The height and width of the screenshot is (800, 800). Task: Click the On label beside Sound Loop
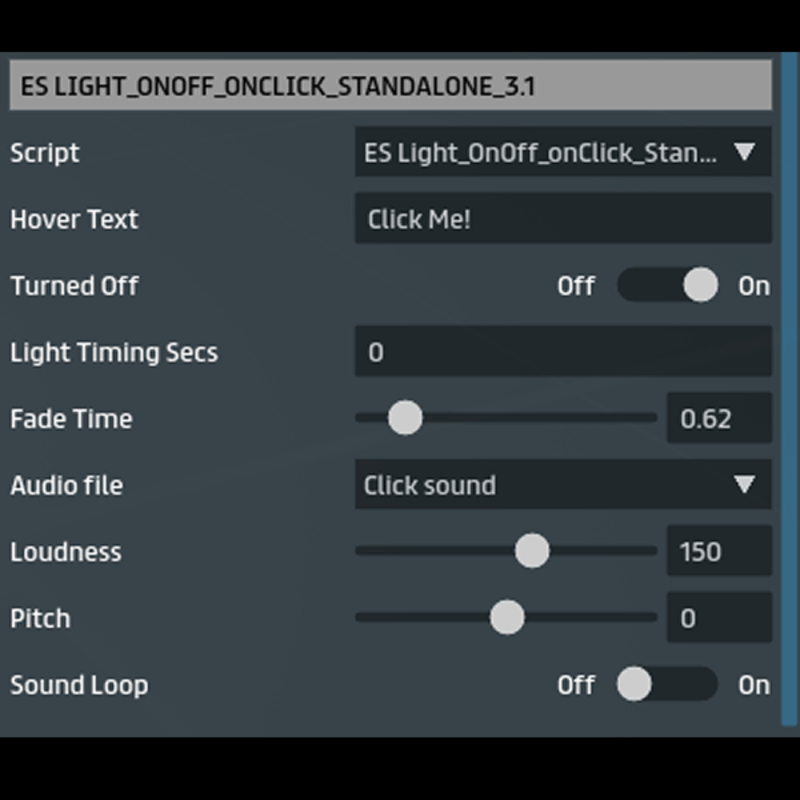coord(754,685)
